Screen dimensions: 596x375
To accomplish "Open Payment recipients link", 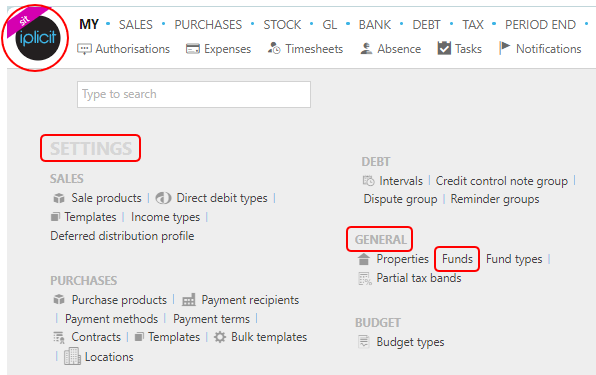I will click(x=250, y=300).
